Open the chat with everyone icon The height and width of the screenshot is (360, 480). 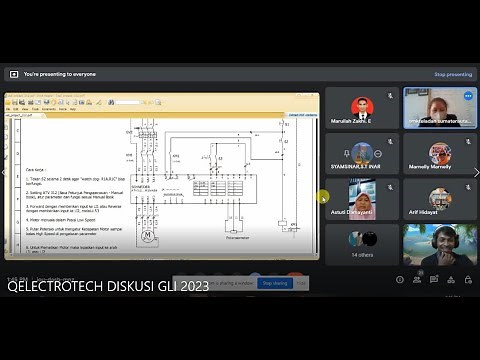tap(434, 279)
